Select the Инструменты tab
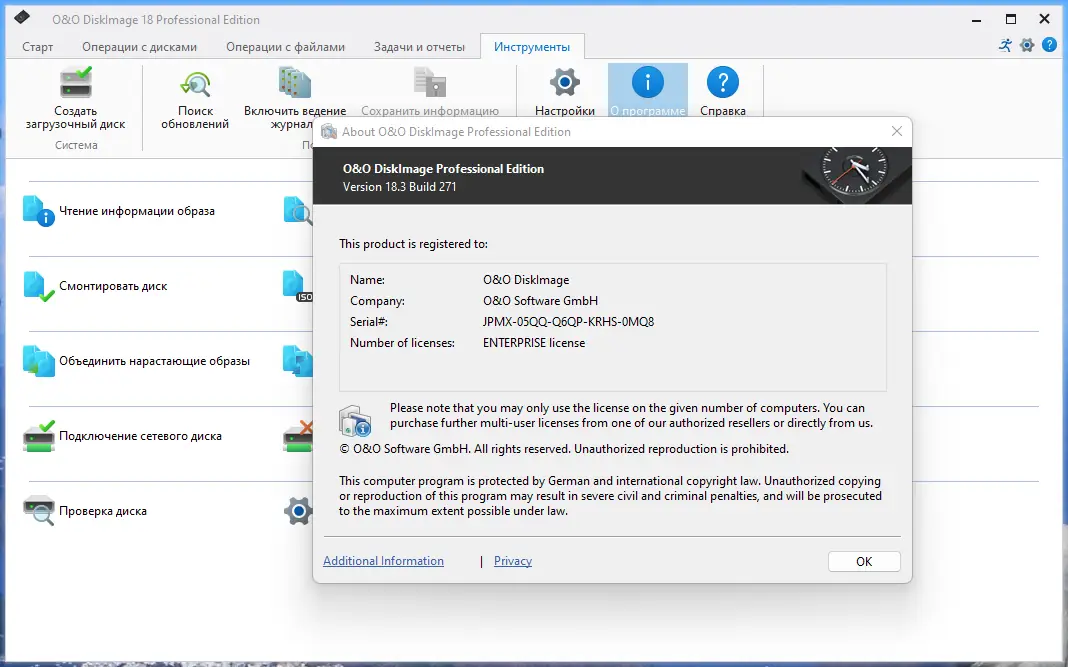Viewport: 1068px width, 667px height. 532,47
